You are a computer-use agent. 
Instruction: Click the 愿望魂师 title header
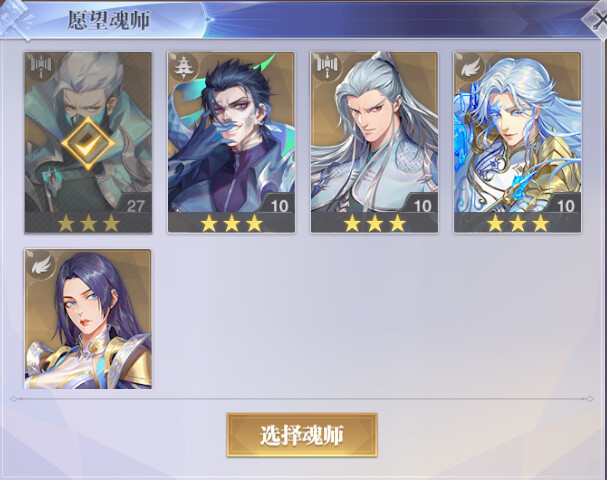tap(109, 20)
